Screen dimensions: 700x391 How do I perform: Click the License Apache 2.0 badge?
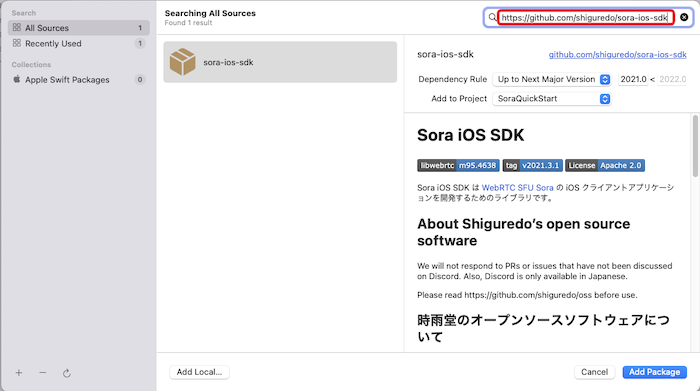(x=605, y=166)
